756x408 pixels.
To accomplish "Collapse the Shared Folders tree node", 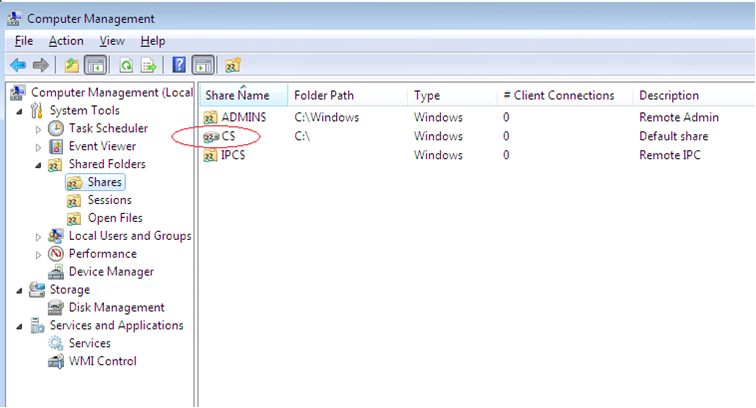I will coord(39,164).
